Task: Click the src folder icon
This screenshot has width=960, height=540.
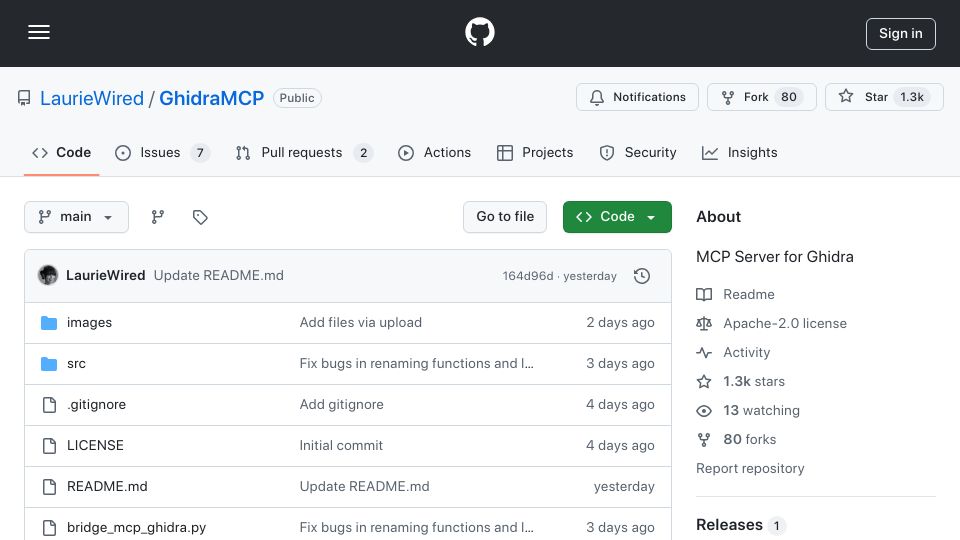Action: [49, 364]
